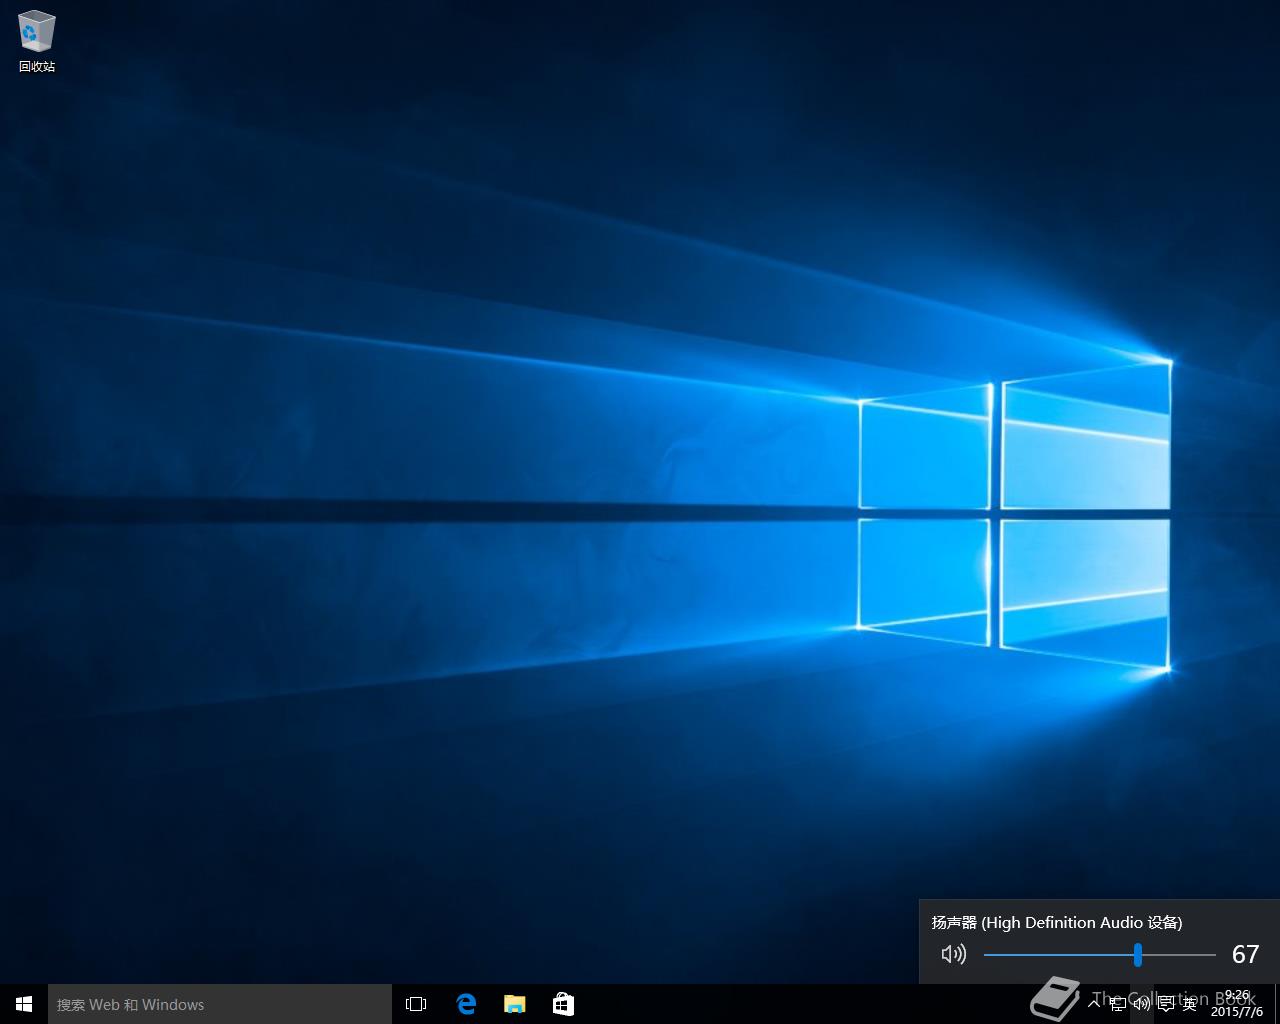Viewport: 1280px width, 1024px height.
Task: Open File Explorer from the taskbar
Action: pos(514,1004)
